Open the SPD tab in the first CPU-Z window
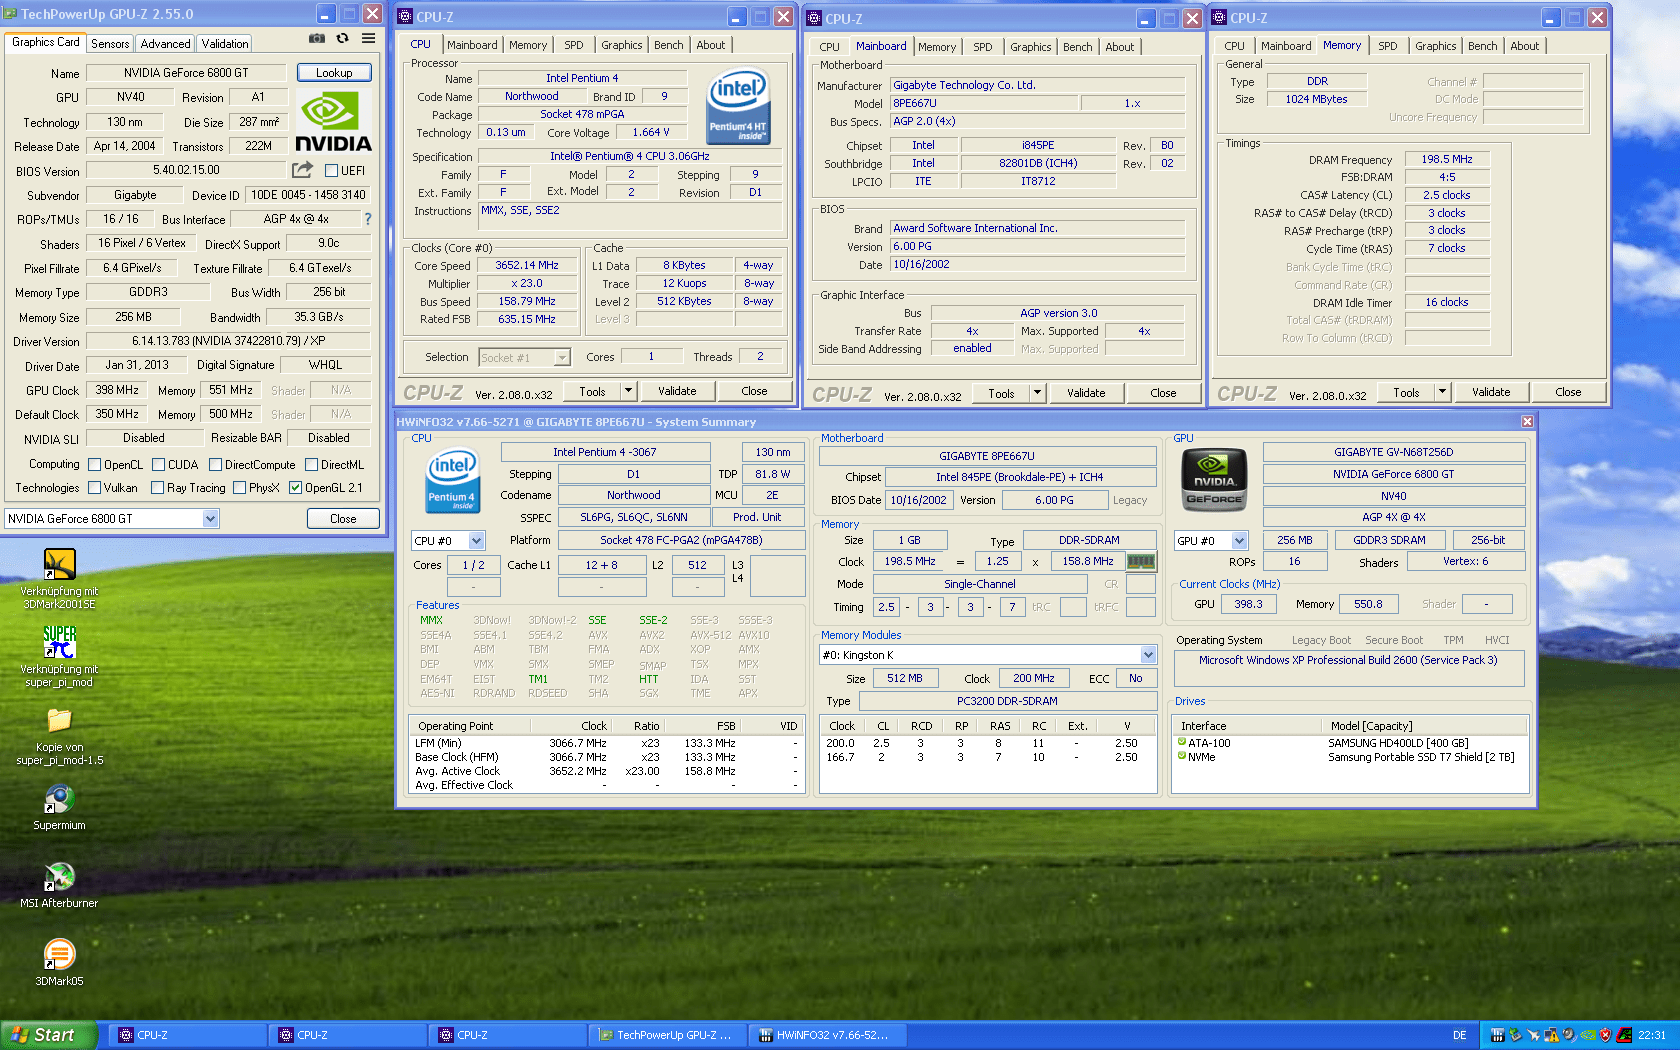1680x1050 pixels. pos(573,45)
